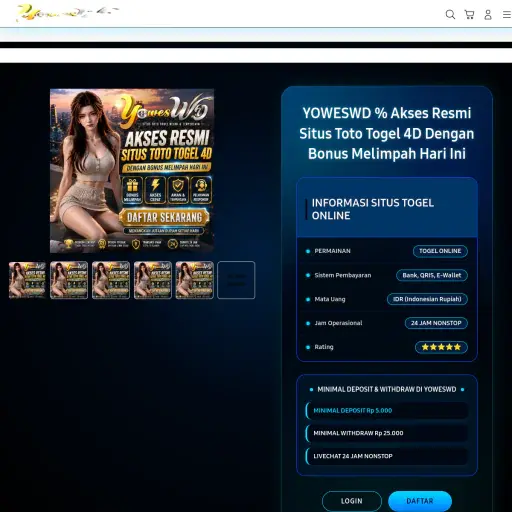
Task: Click the LOGIN button
Action: [x=352, y=501]
